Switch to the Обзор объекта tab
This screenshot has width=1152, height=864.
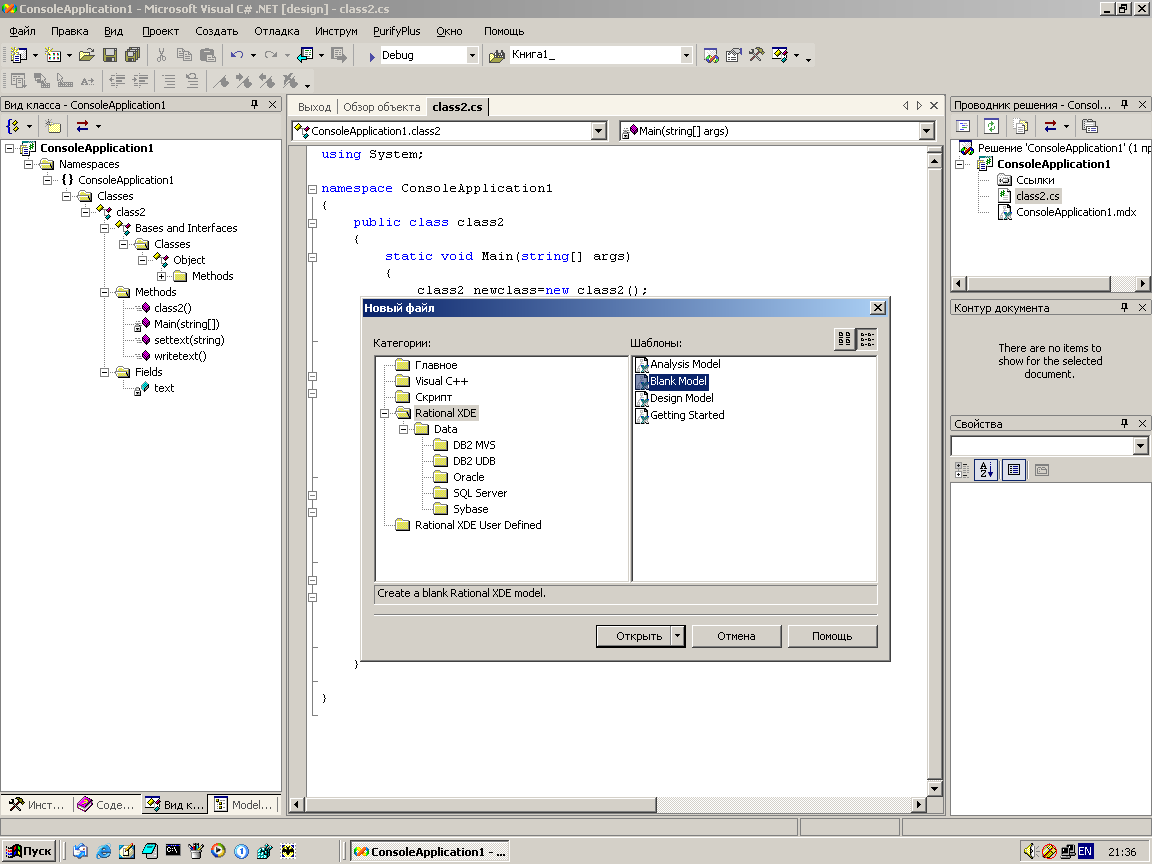[x=381, y=107]
